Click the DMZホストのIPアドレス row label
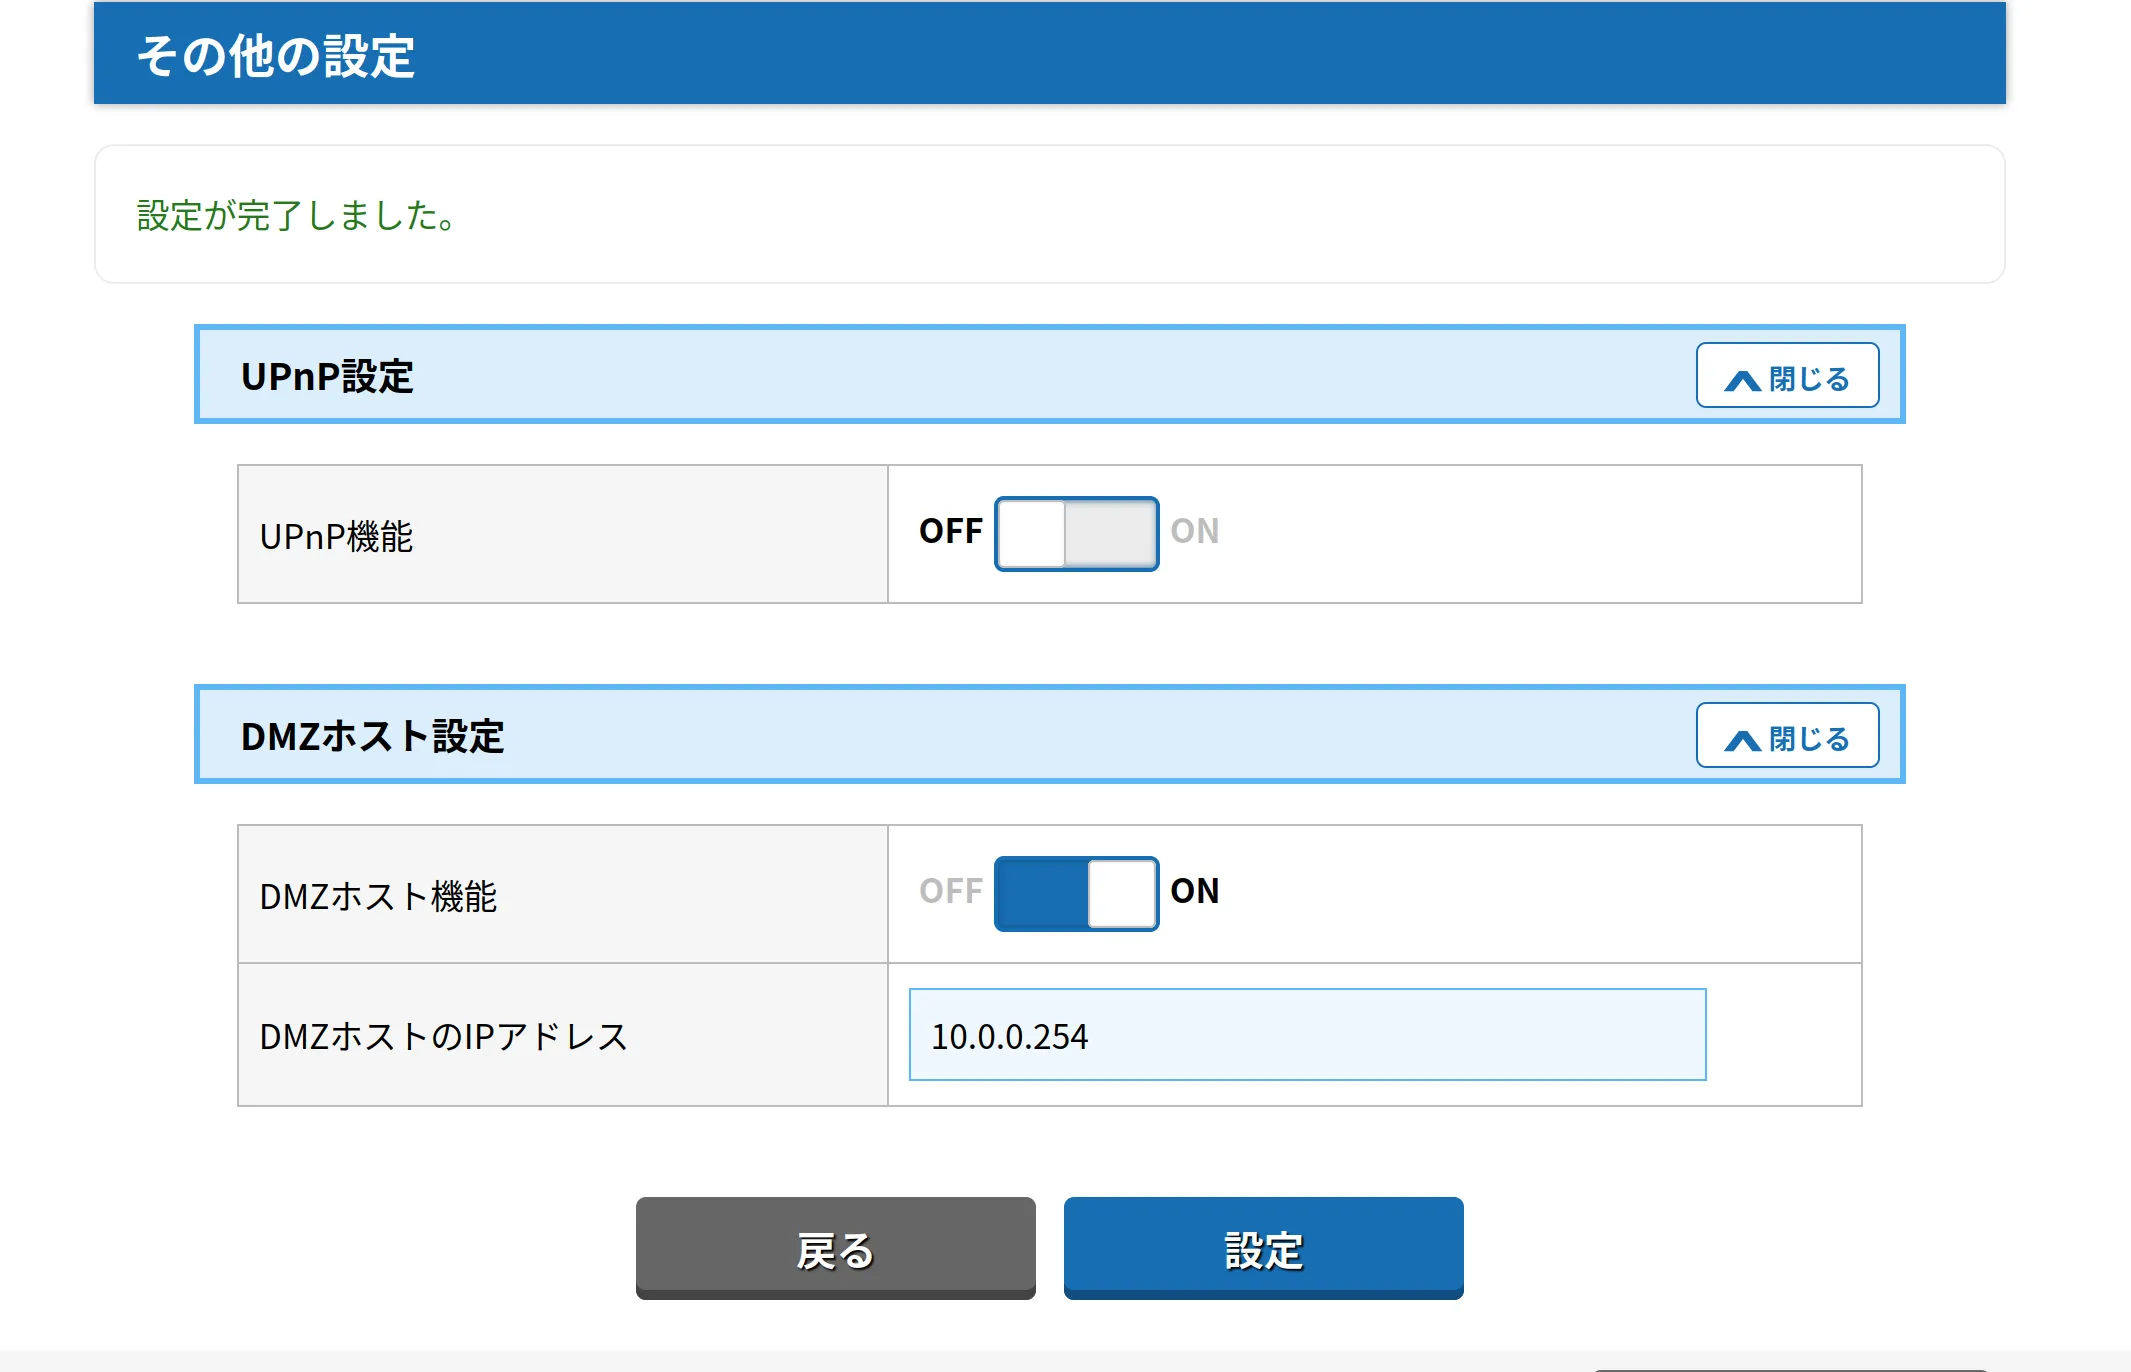The image size is (2131, 1372). click(443, 1037)
